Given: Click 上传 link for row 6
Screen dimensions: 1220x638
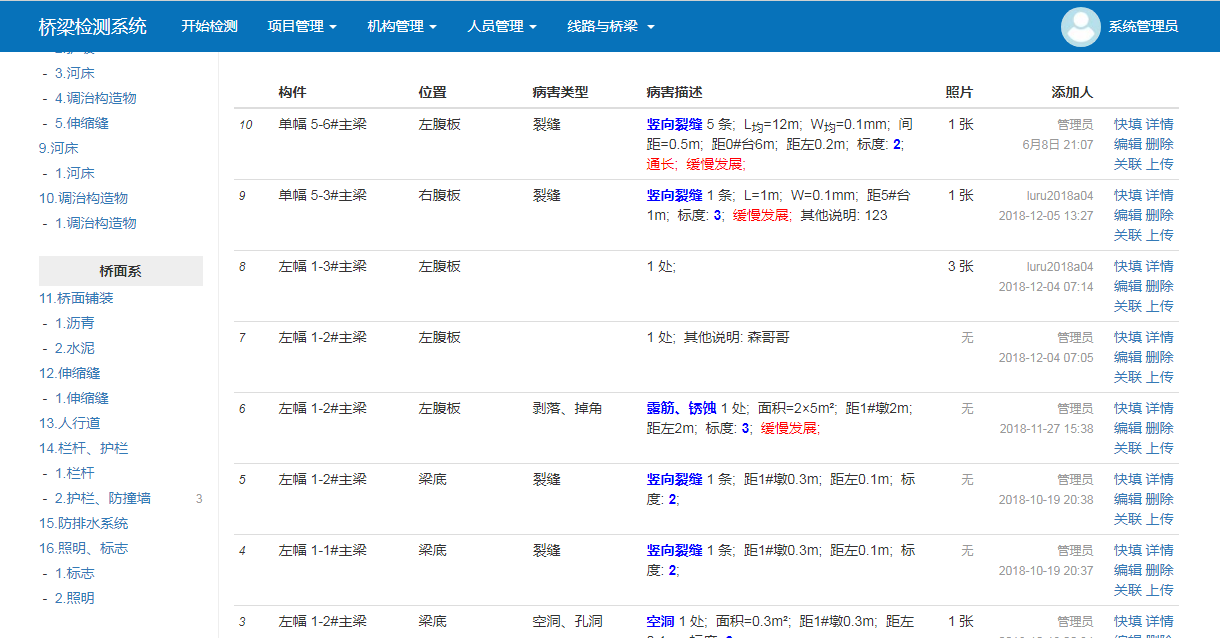Looking at the screenshot, I should pos(1160,448).
